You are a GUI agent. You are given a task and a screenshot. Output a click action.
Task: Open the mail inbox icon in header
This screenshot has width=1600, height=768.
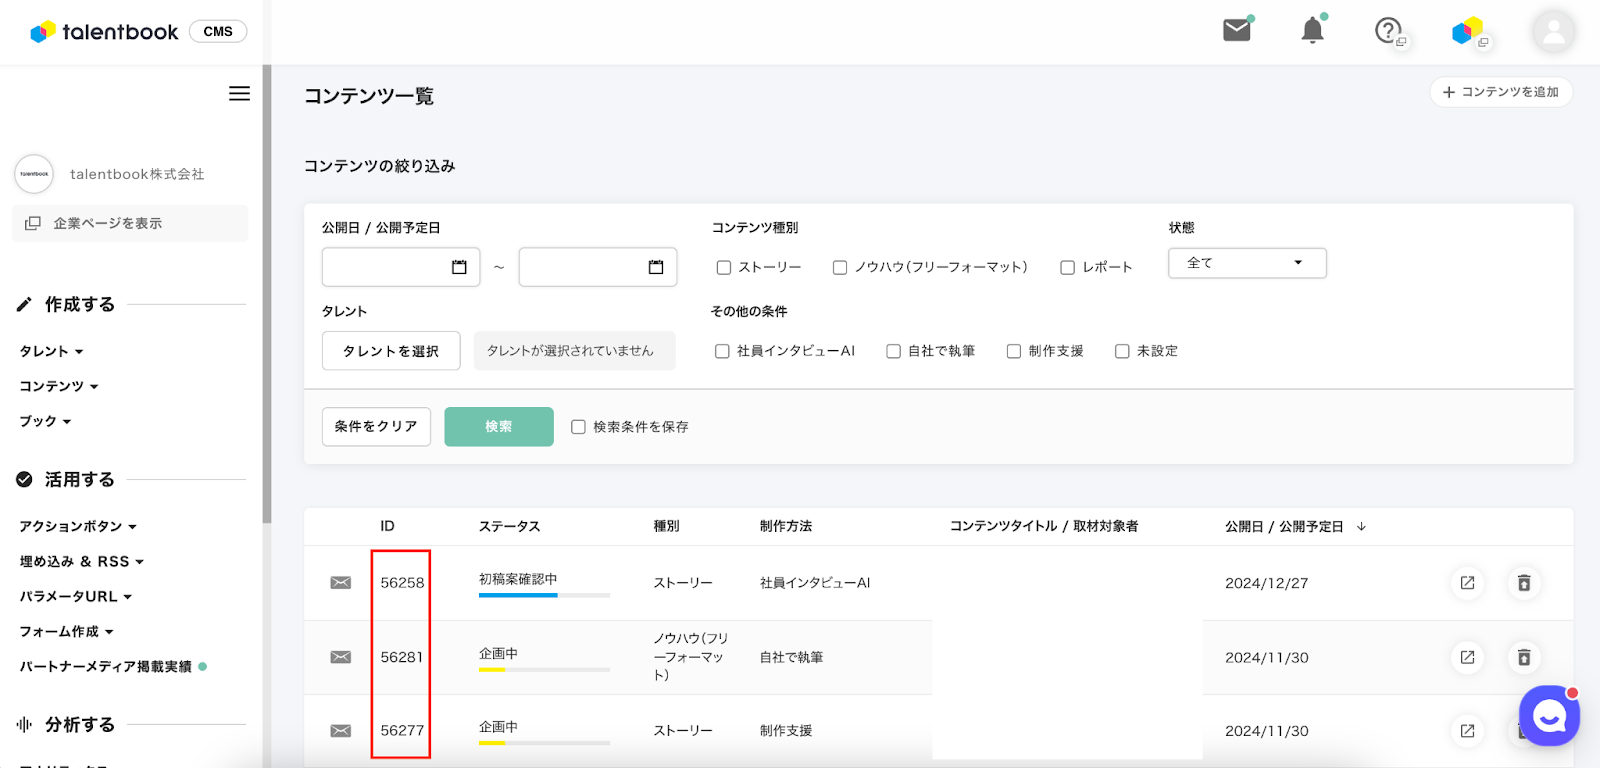tap(1237, 30)
